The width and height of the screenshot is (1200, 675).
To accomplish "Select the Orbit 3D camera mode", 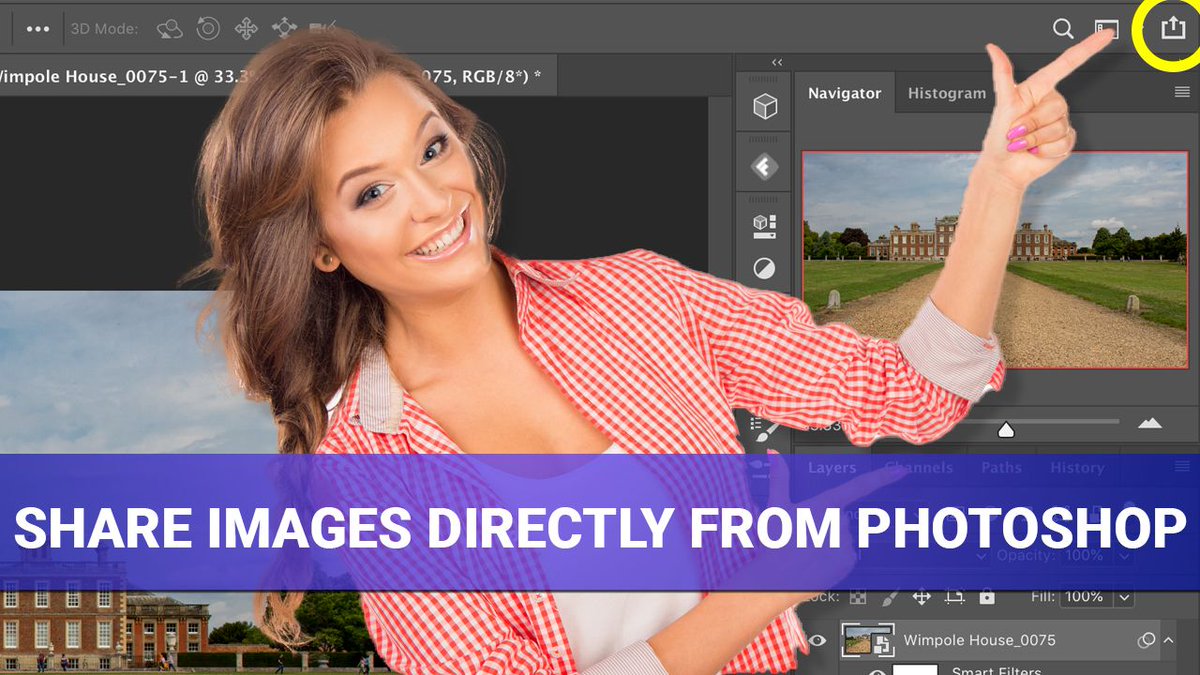I will [170, 29].
